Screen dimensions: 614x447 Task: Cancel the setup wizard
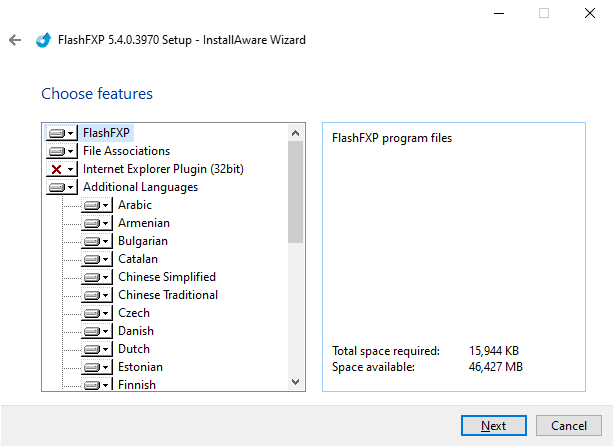click(x=569, y=425)
